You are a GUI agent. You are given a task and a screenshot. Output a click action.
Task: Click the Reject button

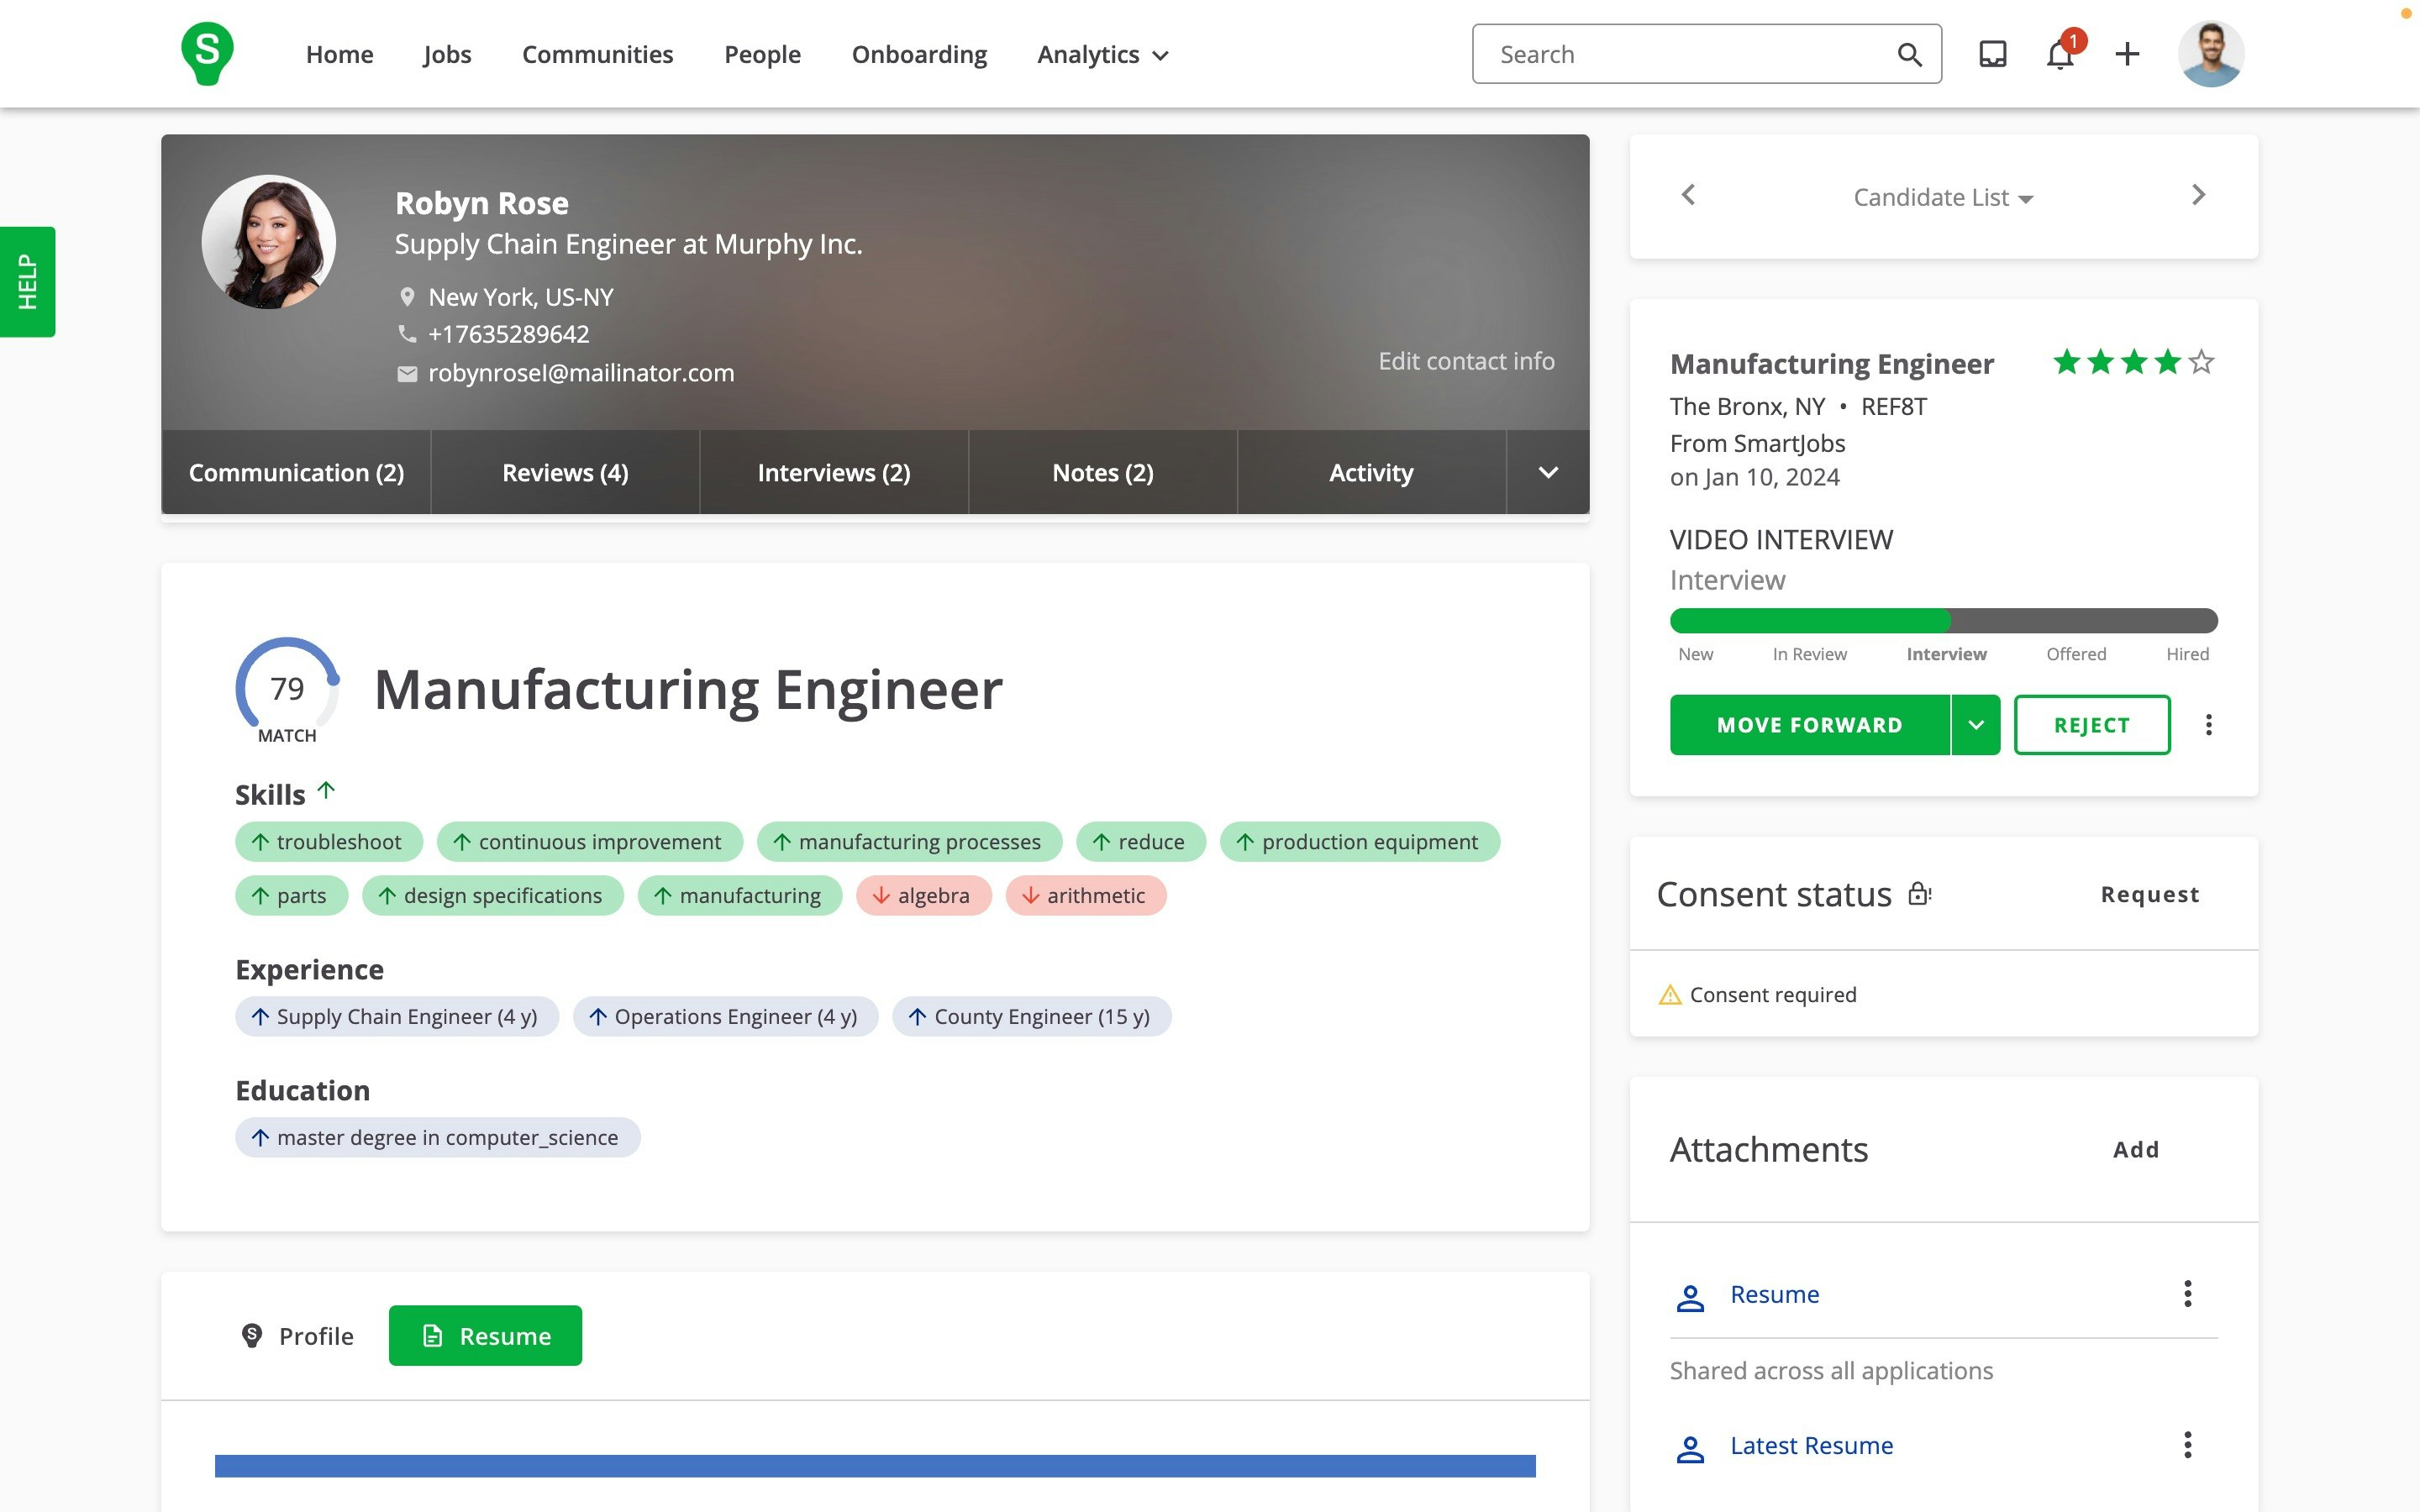point(2092,725)
